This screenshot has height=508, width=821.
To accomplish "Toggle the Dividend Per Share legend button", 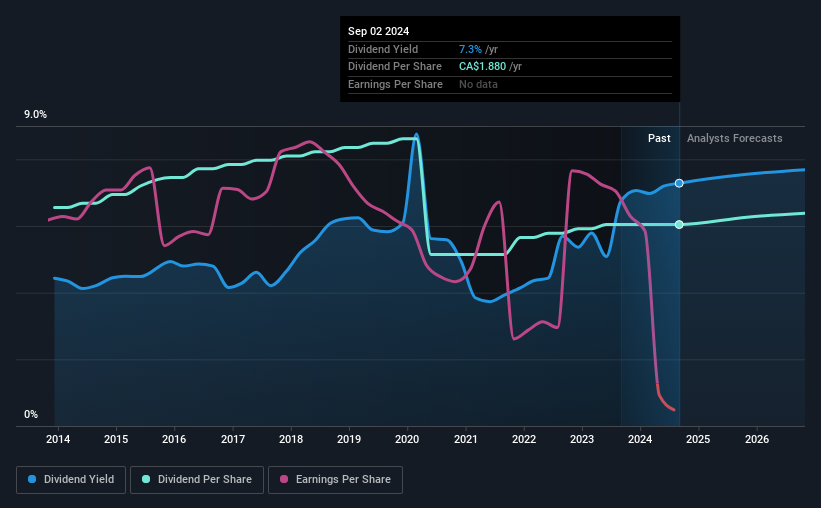I will [x=197, y=480].
